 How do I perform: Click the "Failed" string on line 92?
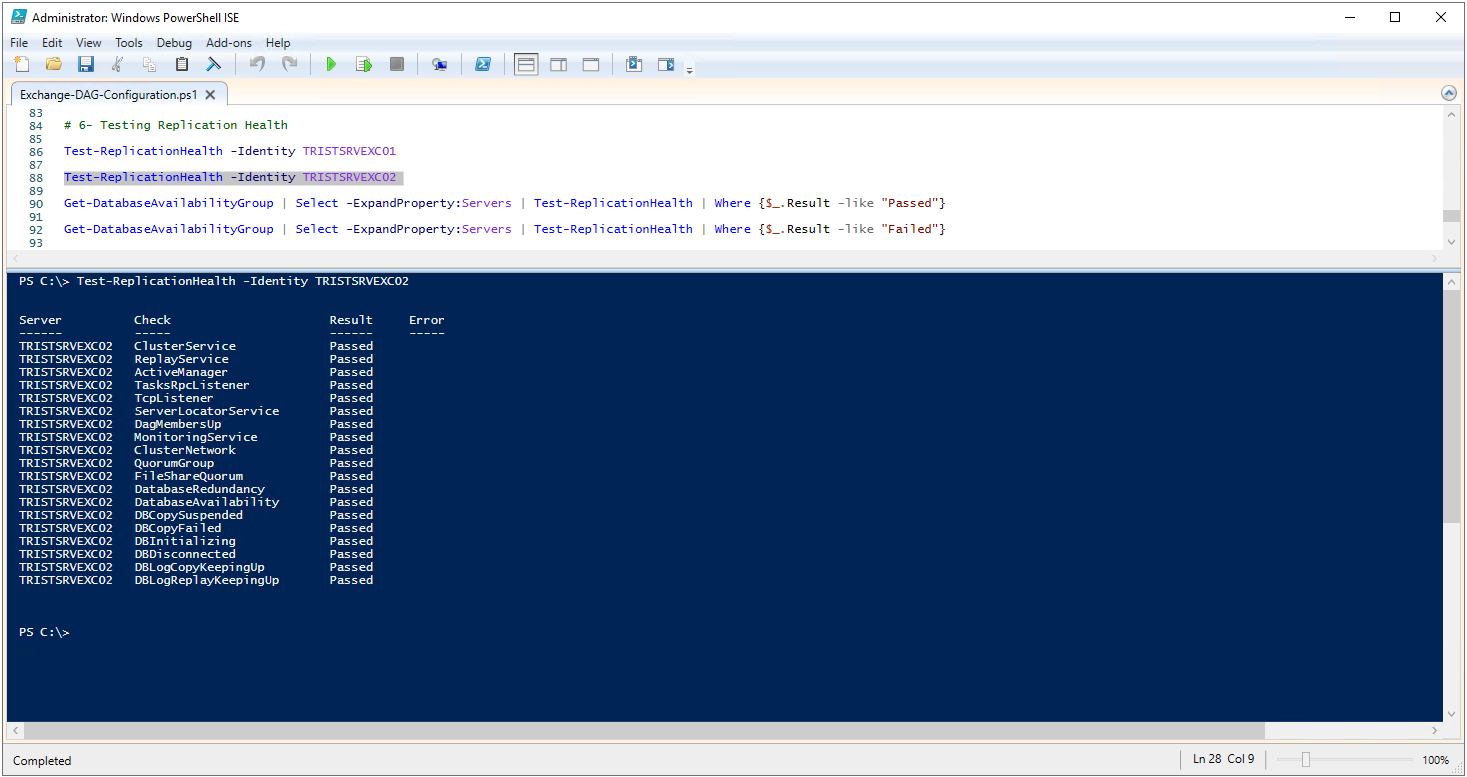(910, 229)
